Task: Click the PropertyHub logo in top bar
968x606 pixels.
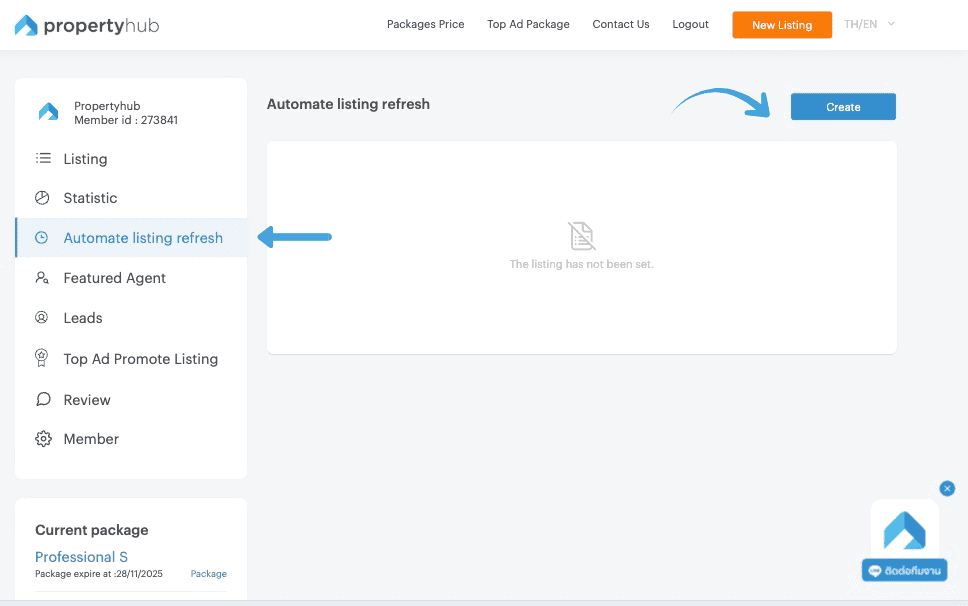Action: (x=85, y=25)
